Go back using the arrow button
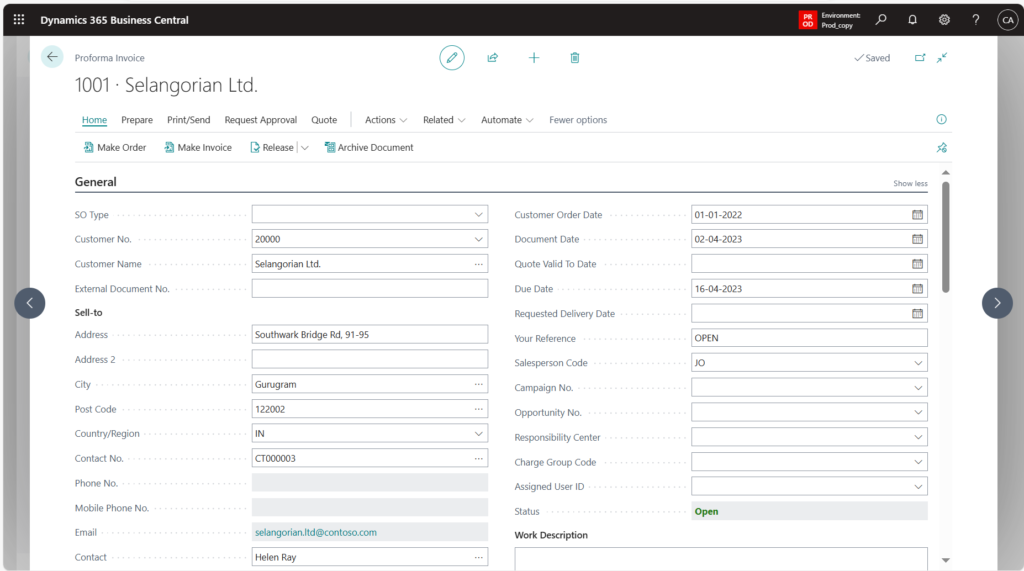 click(52, 57)
